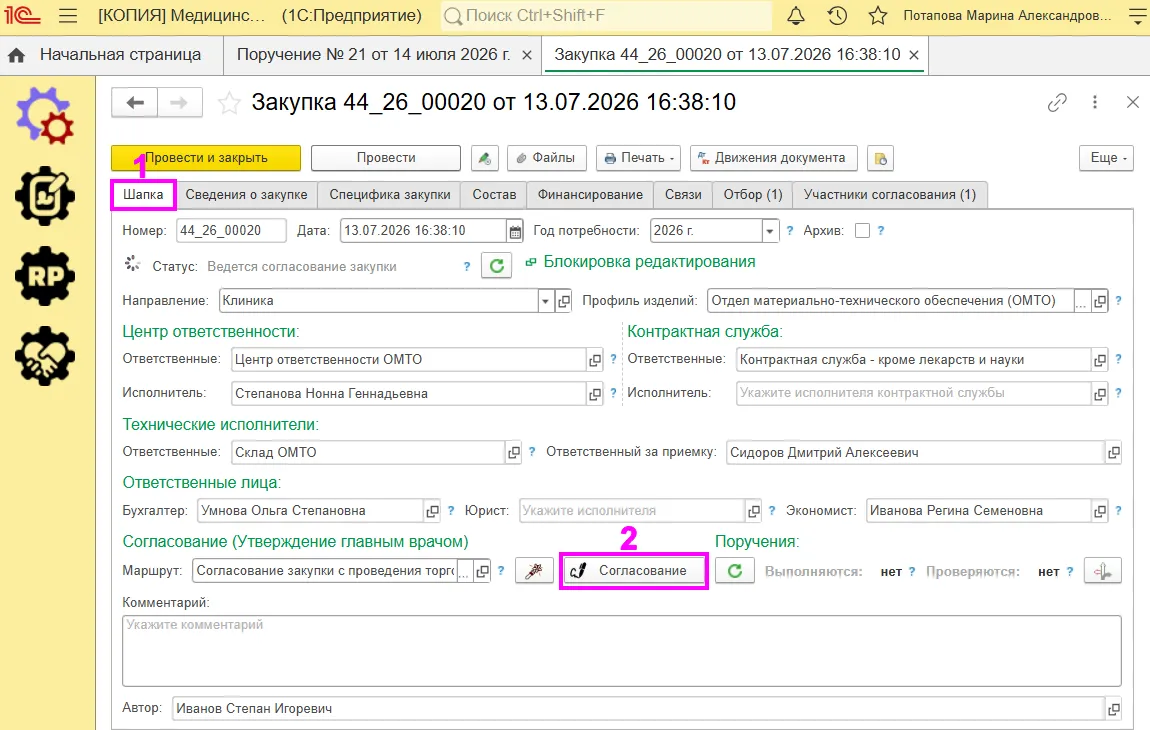The image size is (1150, 730).
Task: Open Профиль изделий selection ellipsis
Action: click(1081, 301)
